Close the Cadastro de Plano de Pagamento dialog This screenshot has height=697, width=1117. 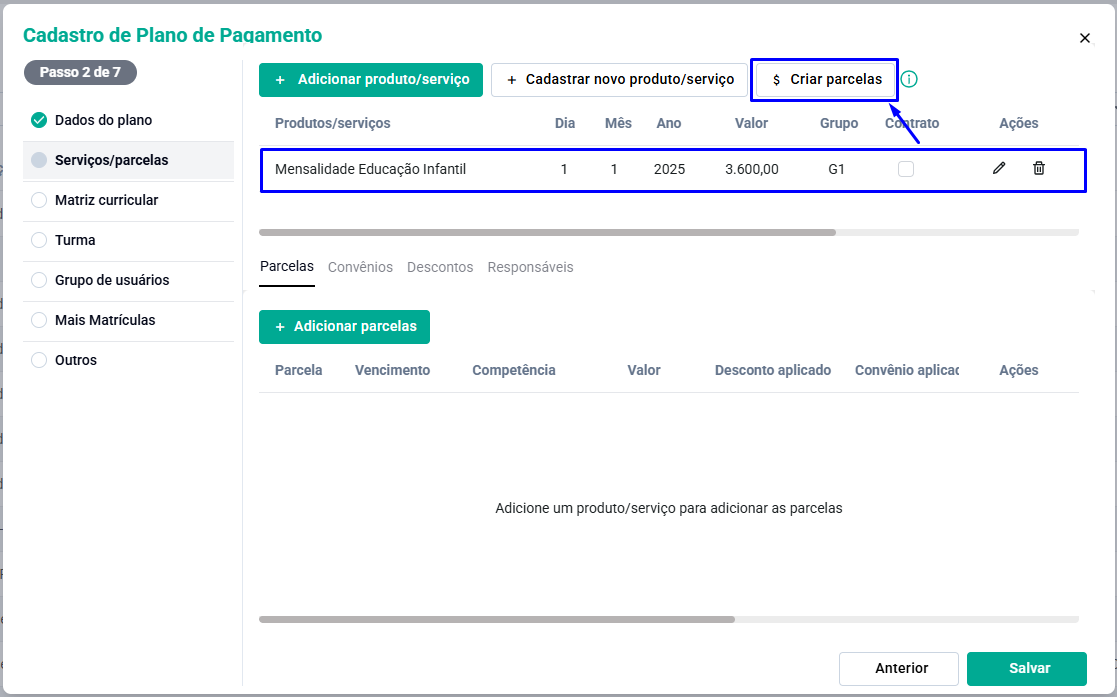pyautogui.click(x=1084, y=38)
